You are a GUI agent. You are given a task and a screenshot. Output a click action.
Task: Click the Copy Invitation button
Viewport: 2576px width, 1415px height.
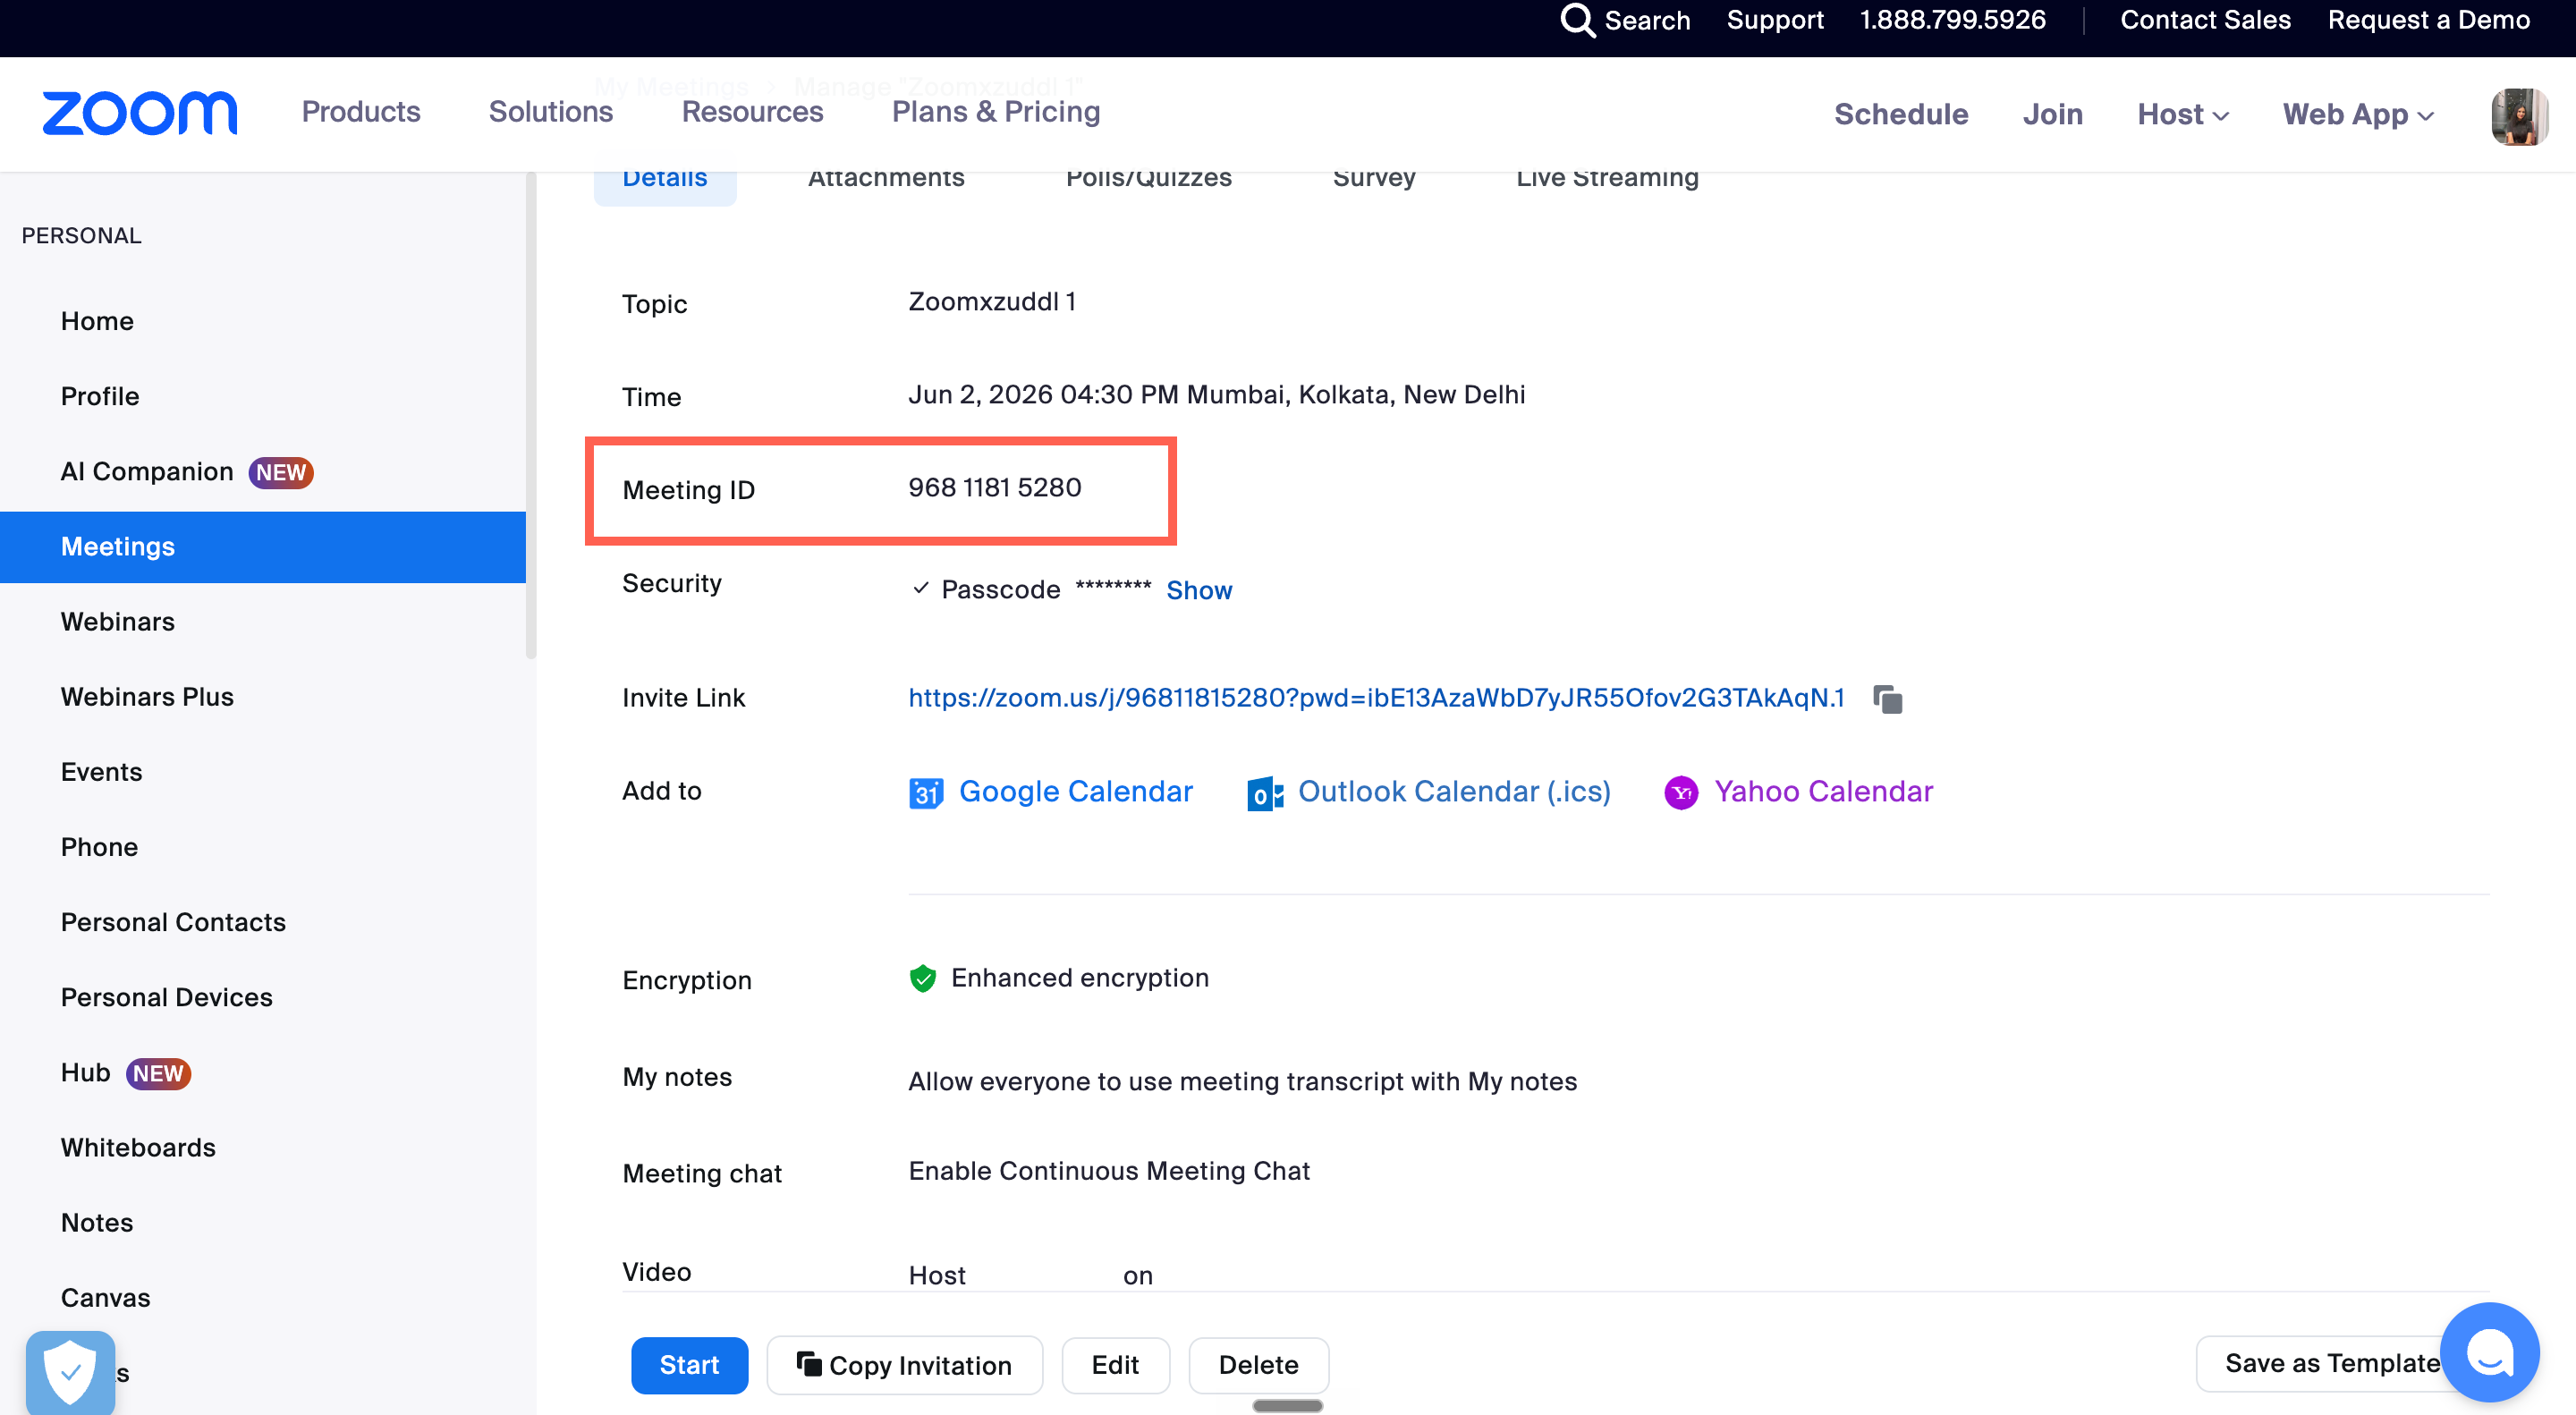coord(904,1365)
